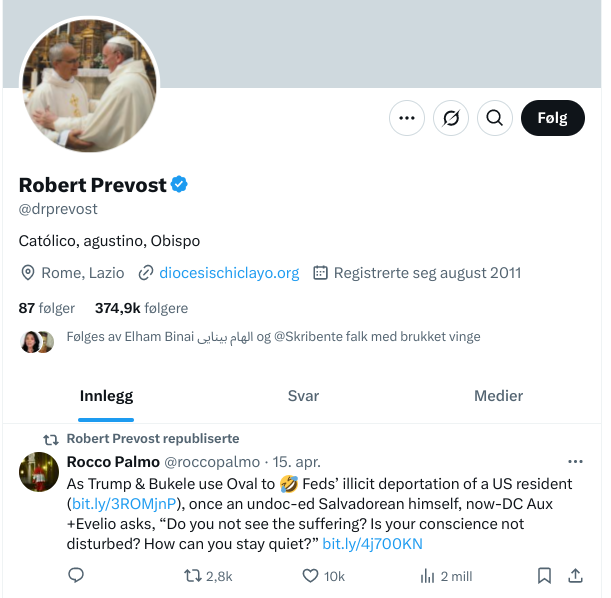Open the three-dot profile options menu
This screenshot has width=611, height=598.
406,118
